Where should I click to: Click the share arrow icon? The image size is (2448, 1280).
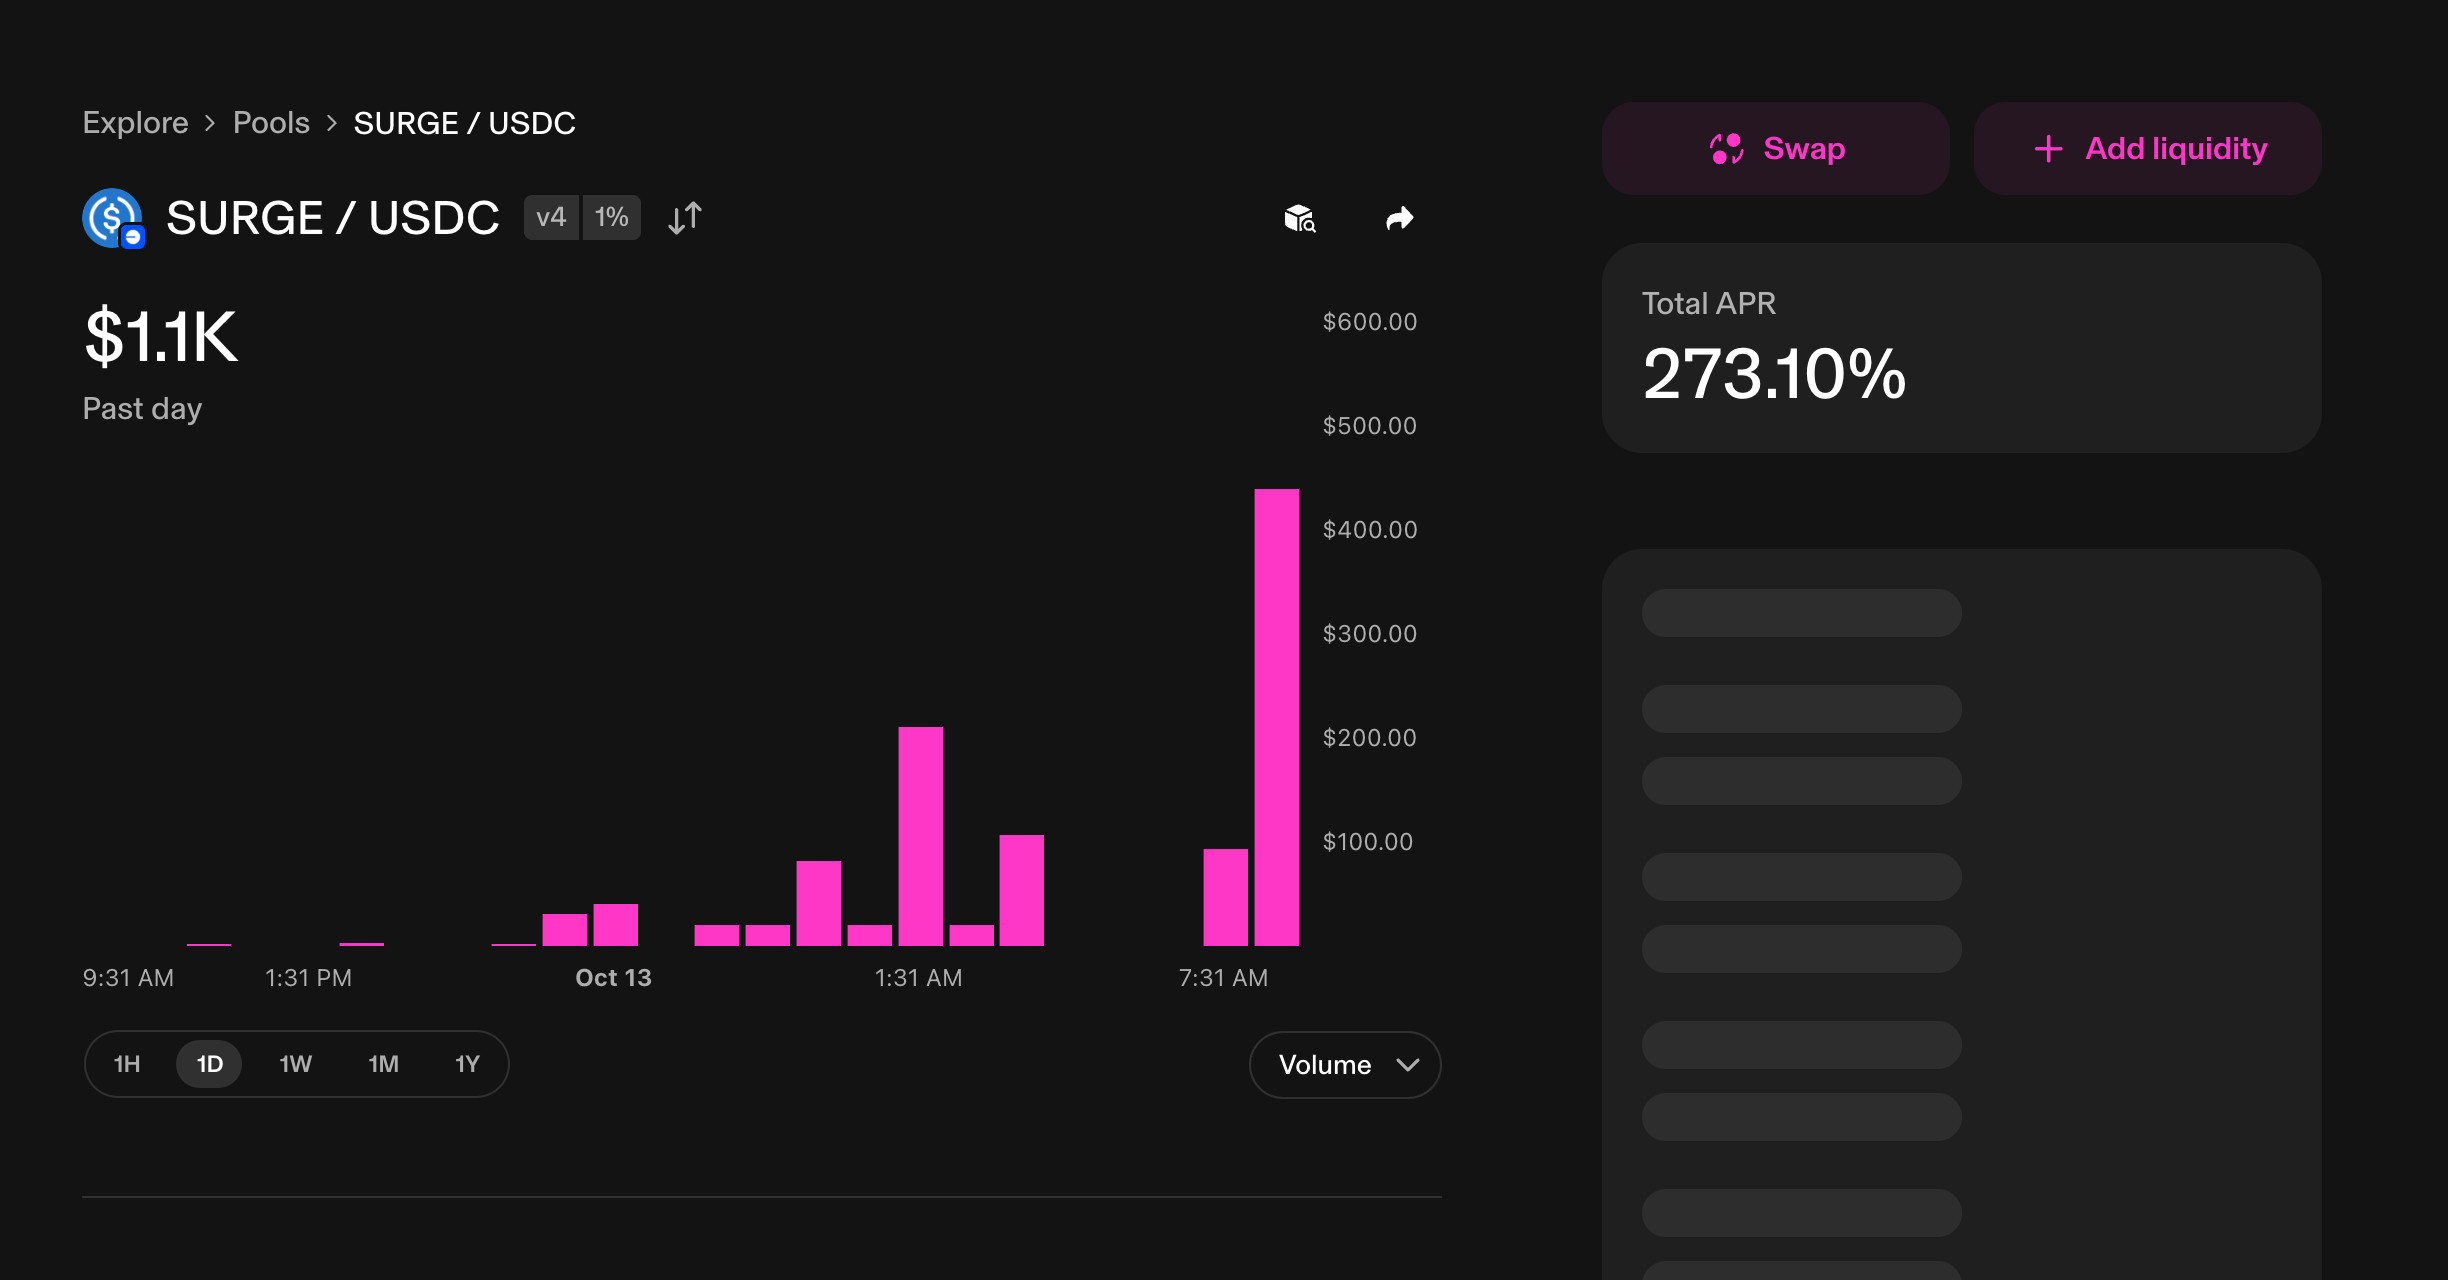pyautogui.click(x=1399, y=218)
